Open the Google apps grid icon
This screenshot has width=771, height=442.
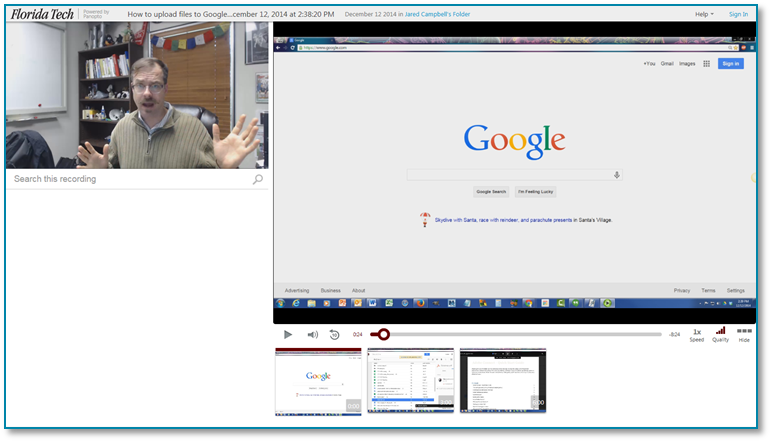pyautogui.click(x=706, y=63)
